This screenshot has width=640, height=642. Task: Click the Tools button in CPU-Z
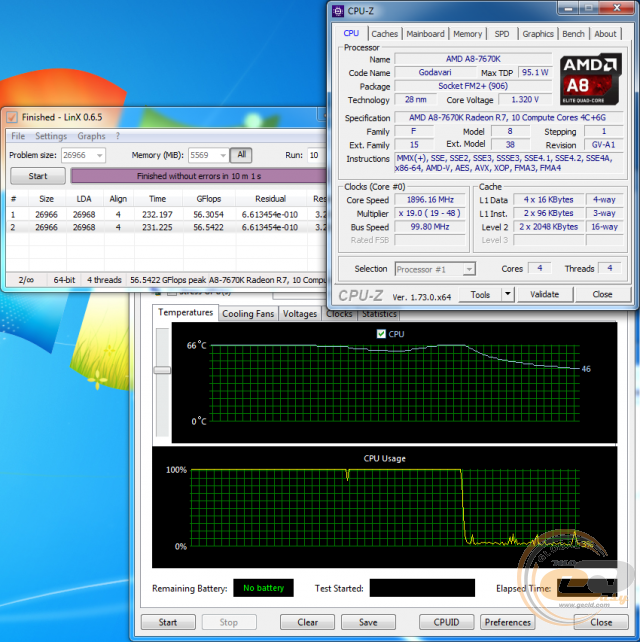[480, 294]
